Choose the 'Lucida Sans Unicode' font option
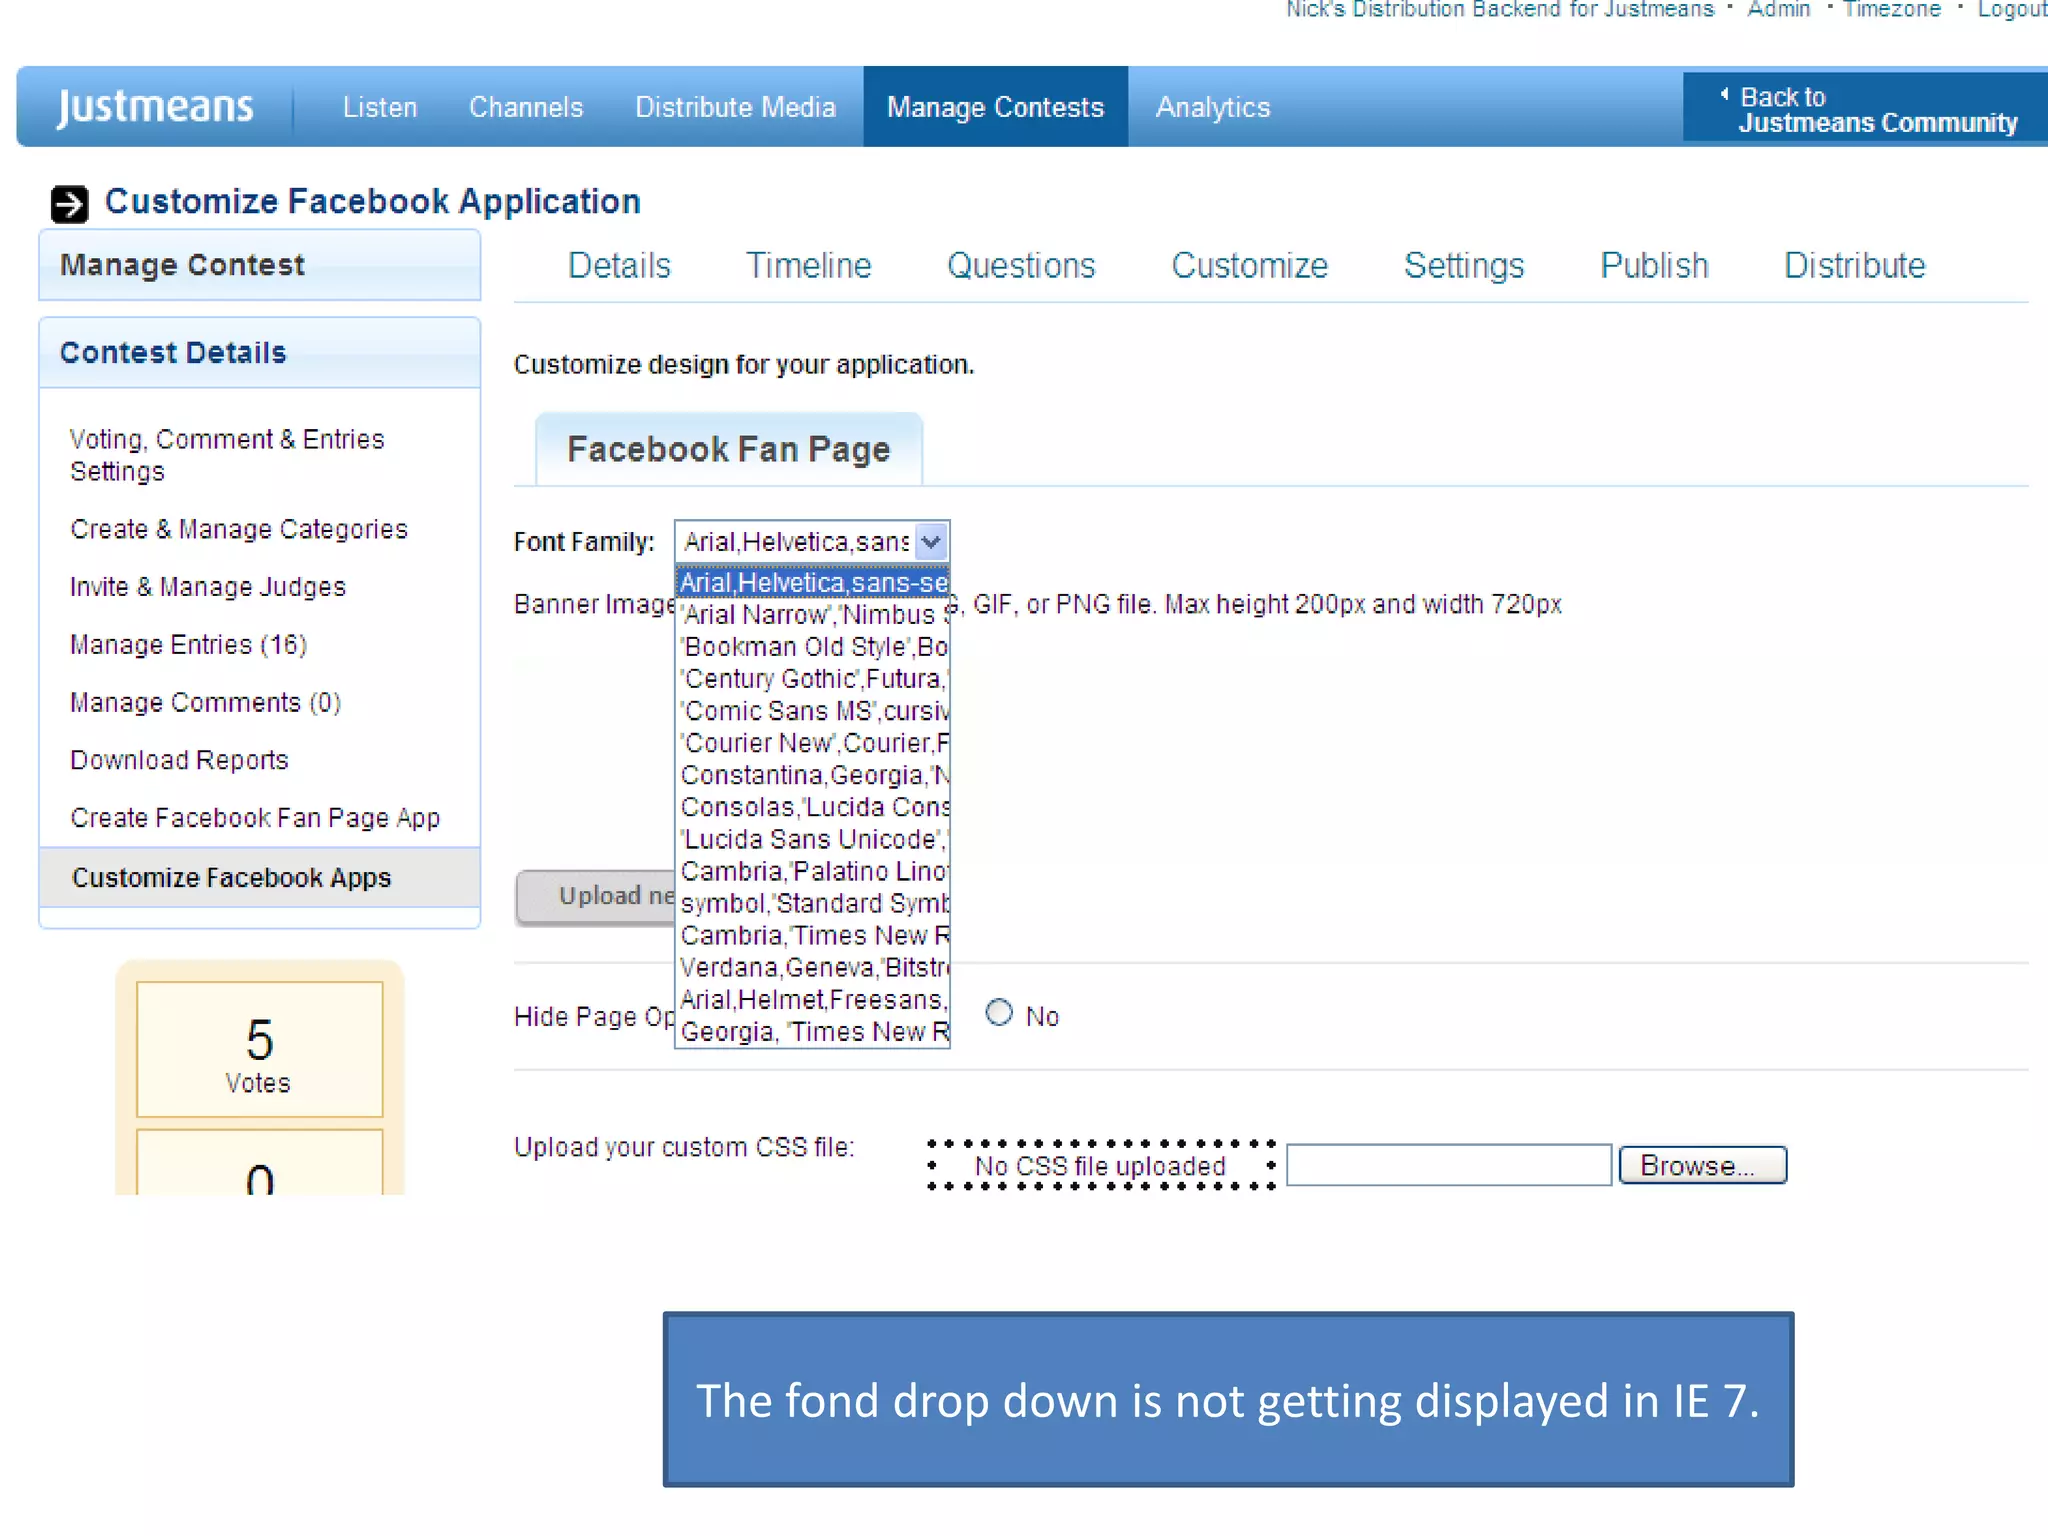The image size is (2048, 1536). [x=813, y=839]
